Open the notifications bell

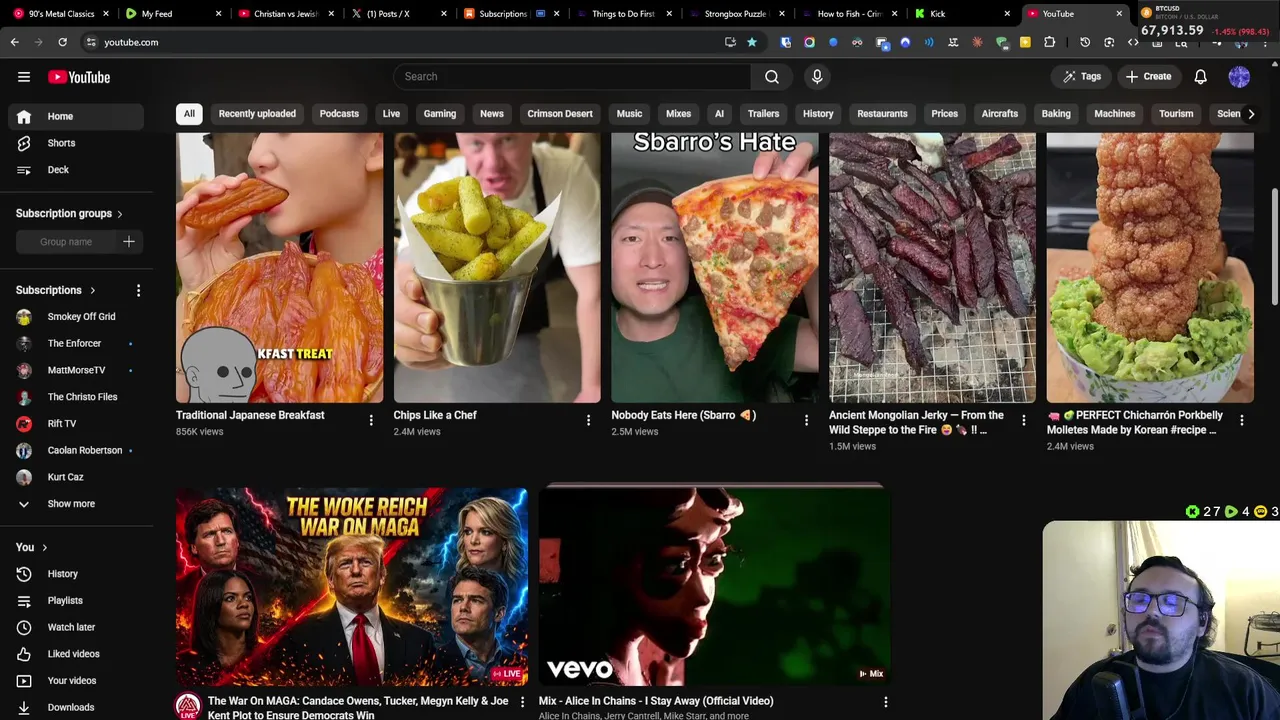1201,77
